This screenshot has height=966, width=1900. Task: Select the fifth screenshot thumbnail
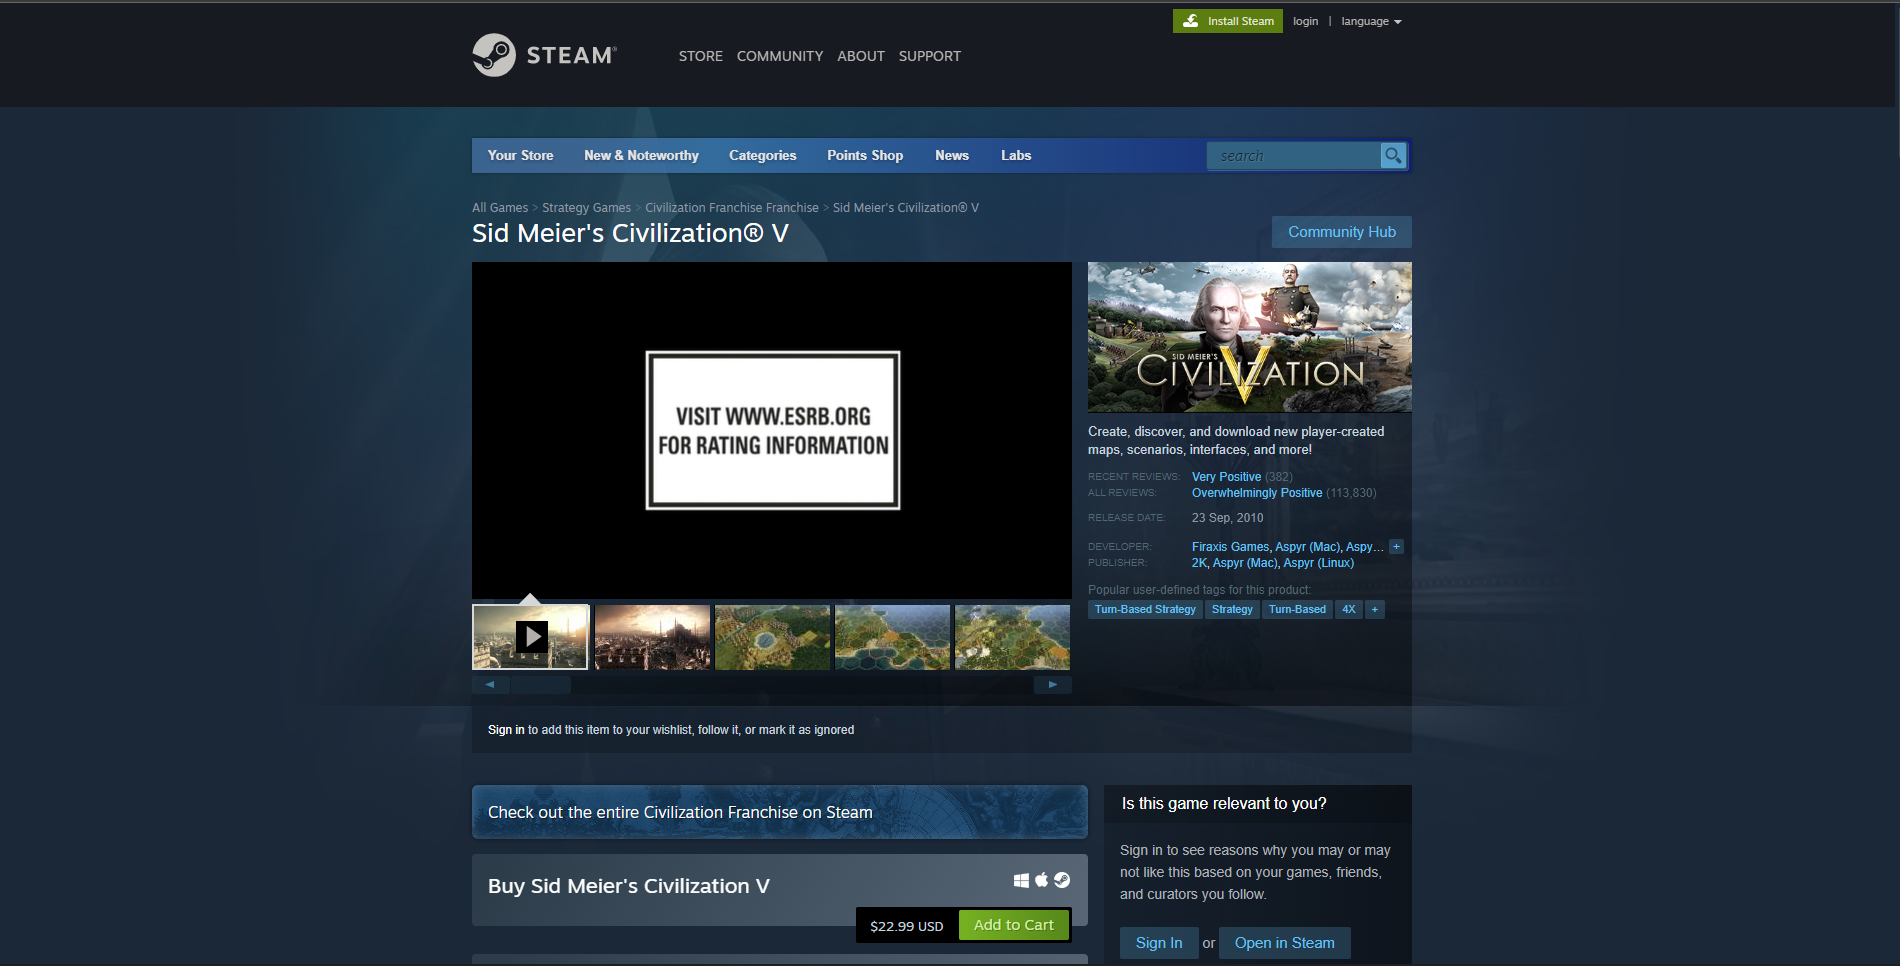pos(1012,637)
